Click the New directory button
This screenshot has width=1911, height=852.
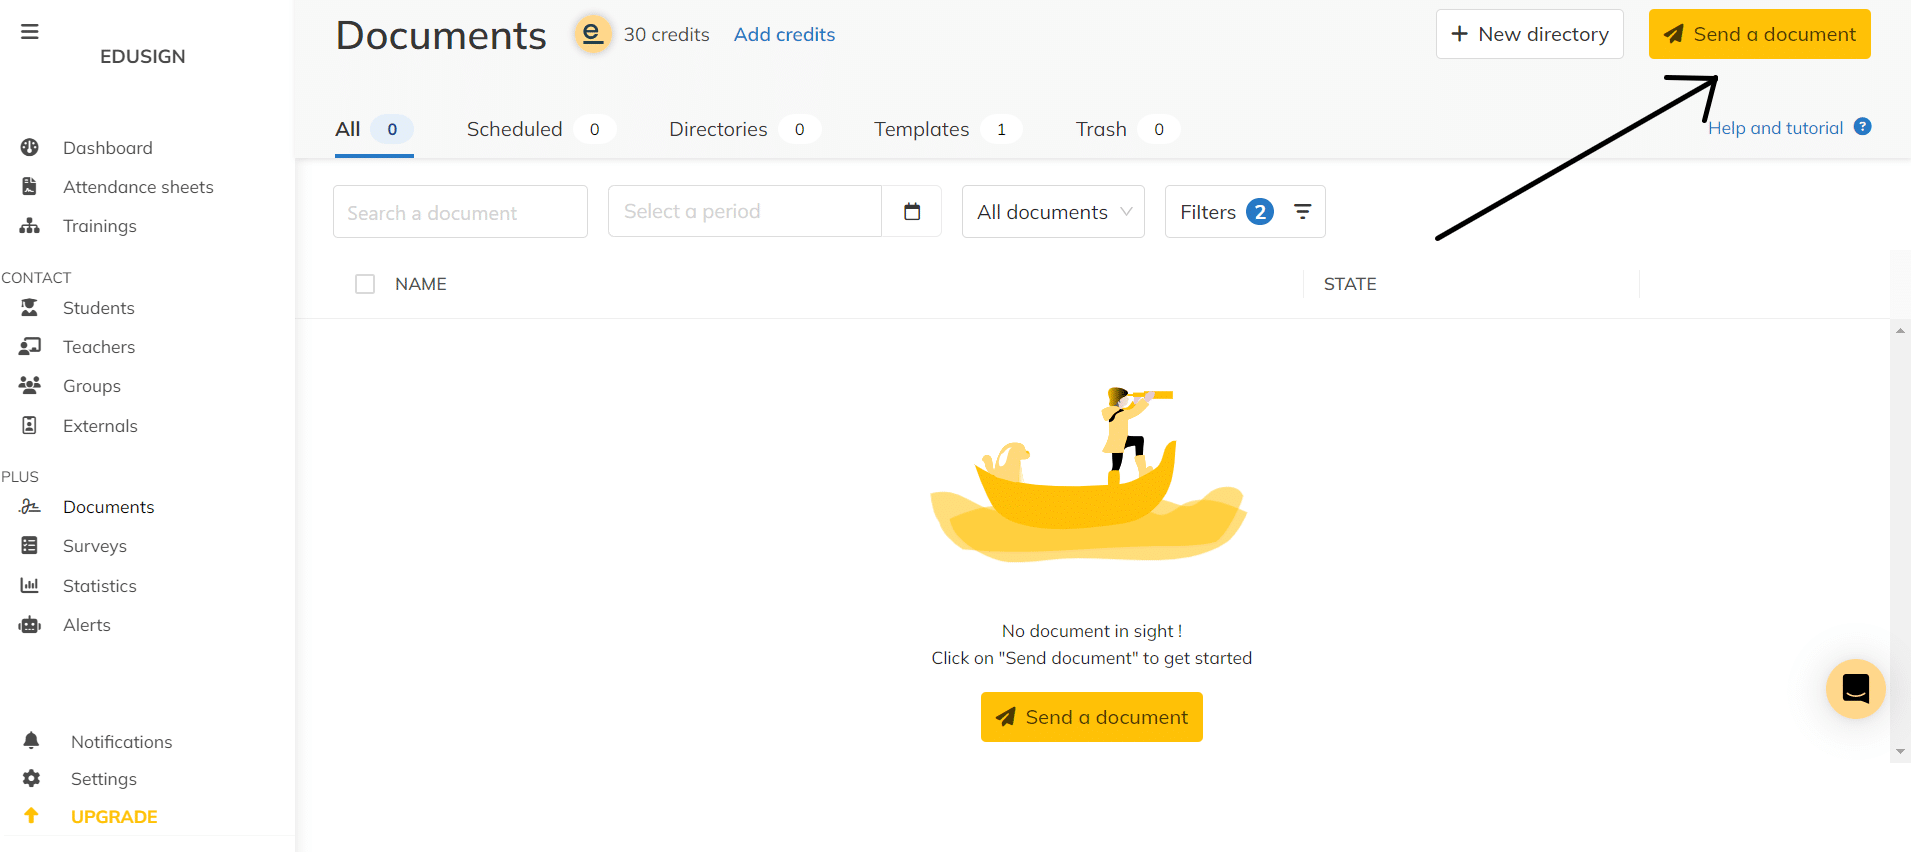[1529, 34]
